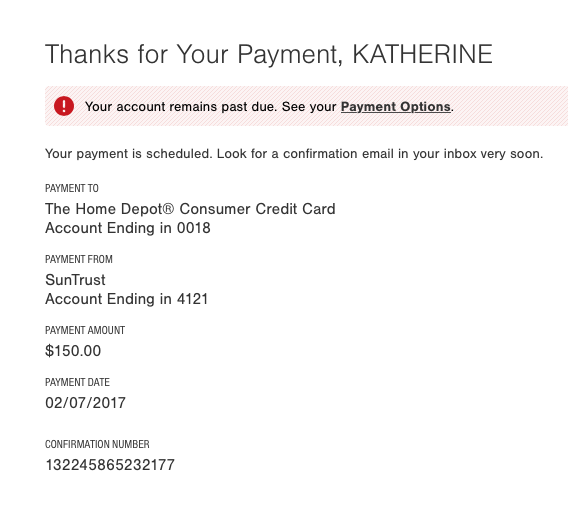Click the PAYMENT DATE label
The width and height of the screenshot is (568, 505).
point(77,382)
